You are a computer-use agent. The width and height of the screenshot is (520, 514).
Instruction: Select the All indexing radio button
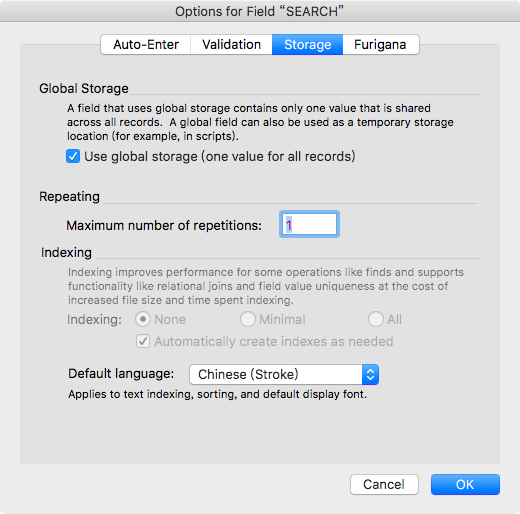[376, 319]
